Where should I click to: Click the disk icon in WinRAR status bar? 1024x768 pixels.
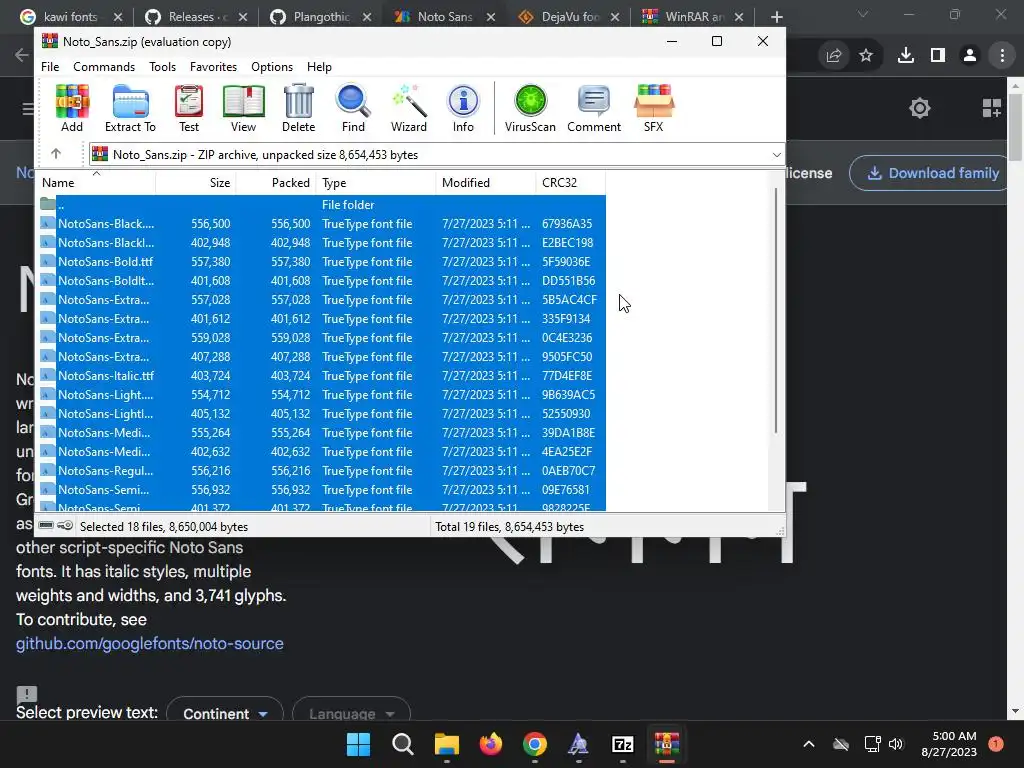click(x=46, y=526)
